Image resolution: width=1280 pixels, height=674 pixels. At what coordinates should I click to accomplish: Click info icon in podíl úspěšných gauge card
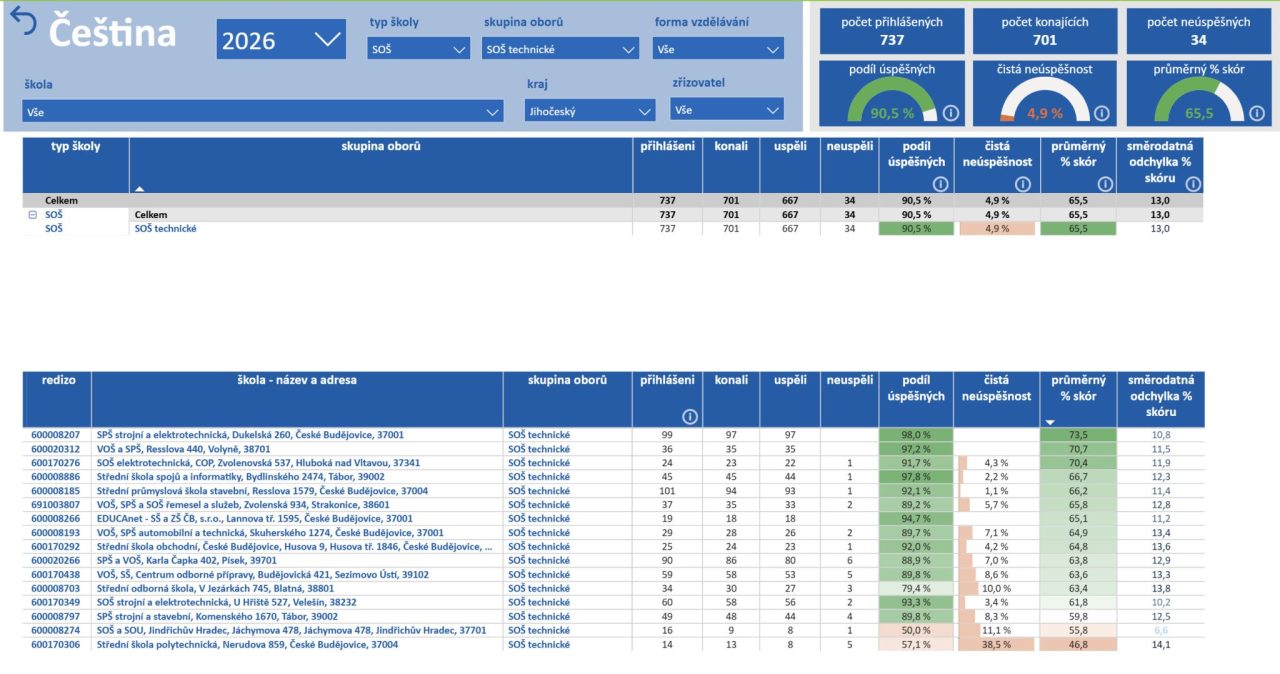tap(950, 114)
